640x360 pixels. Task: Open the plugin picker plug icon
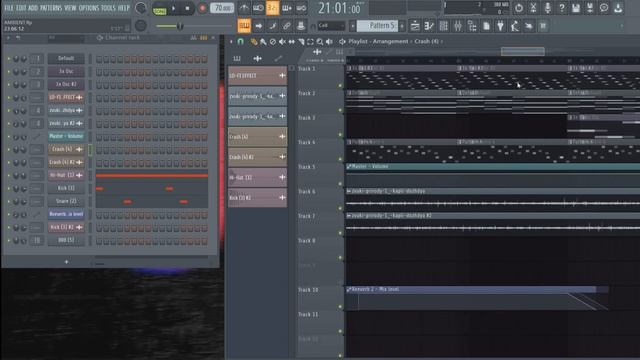pos(500,26)
